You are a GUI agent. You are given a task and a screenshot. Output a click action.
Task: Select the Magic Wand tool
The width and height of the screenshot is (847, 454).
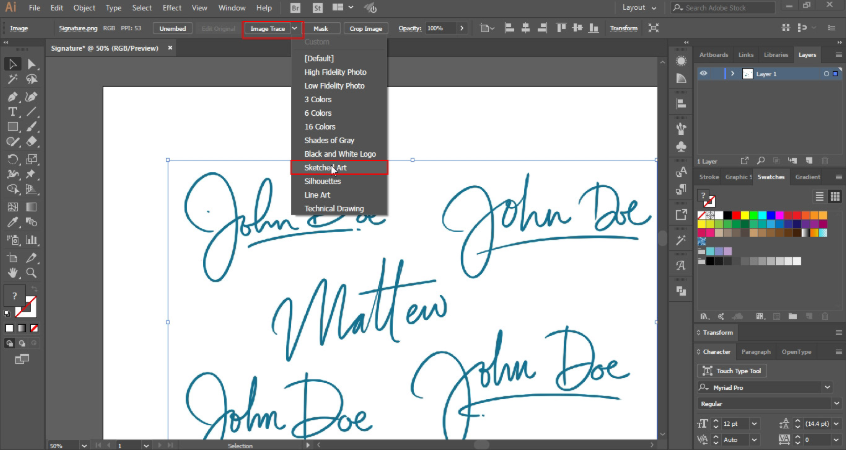tap(12, 79)
